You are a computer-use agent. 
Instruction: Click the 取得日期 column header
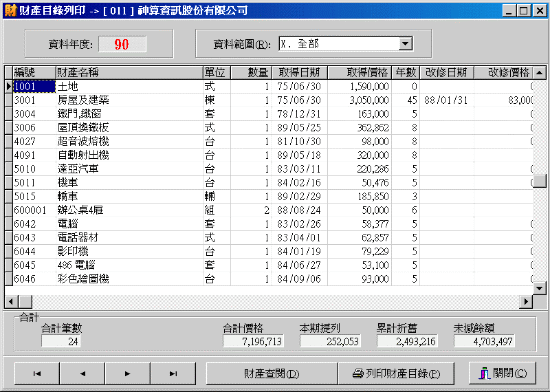299,73
